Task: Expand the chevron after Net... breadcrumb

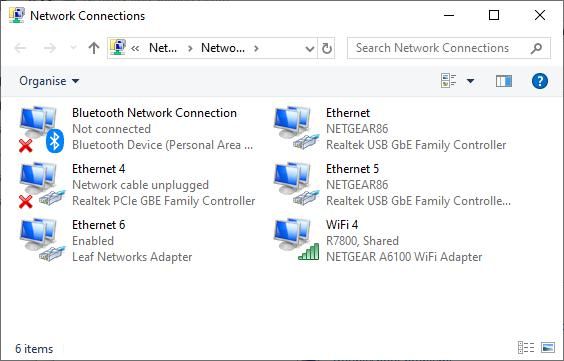Action: (x=190, y=48)
